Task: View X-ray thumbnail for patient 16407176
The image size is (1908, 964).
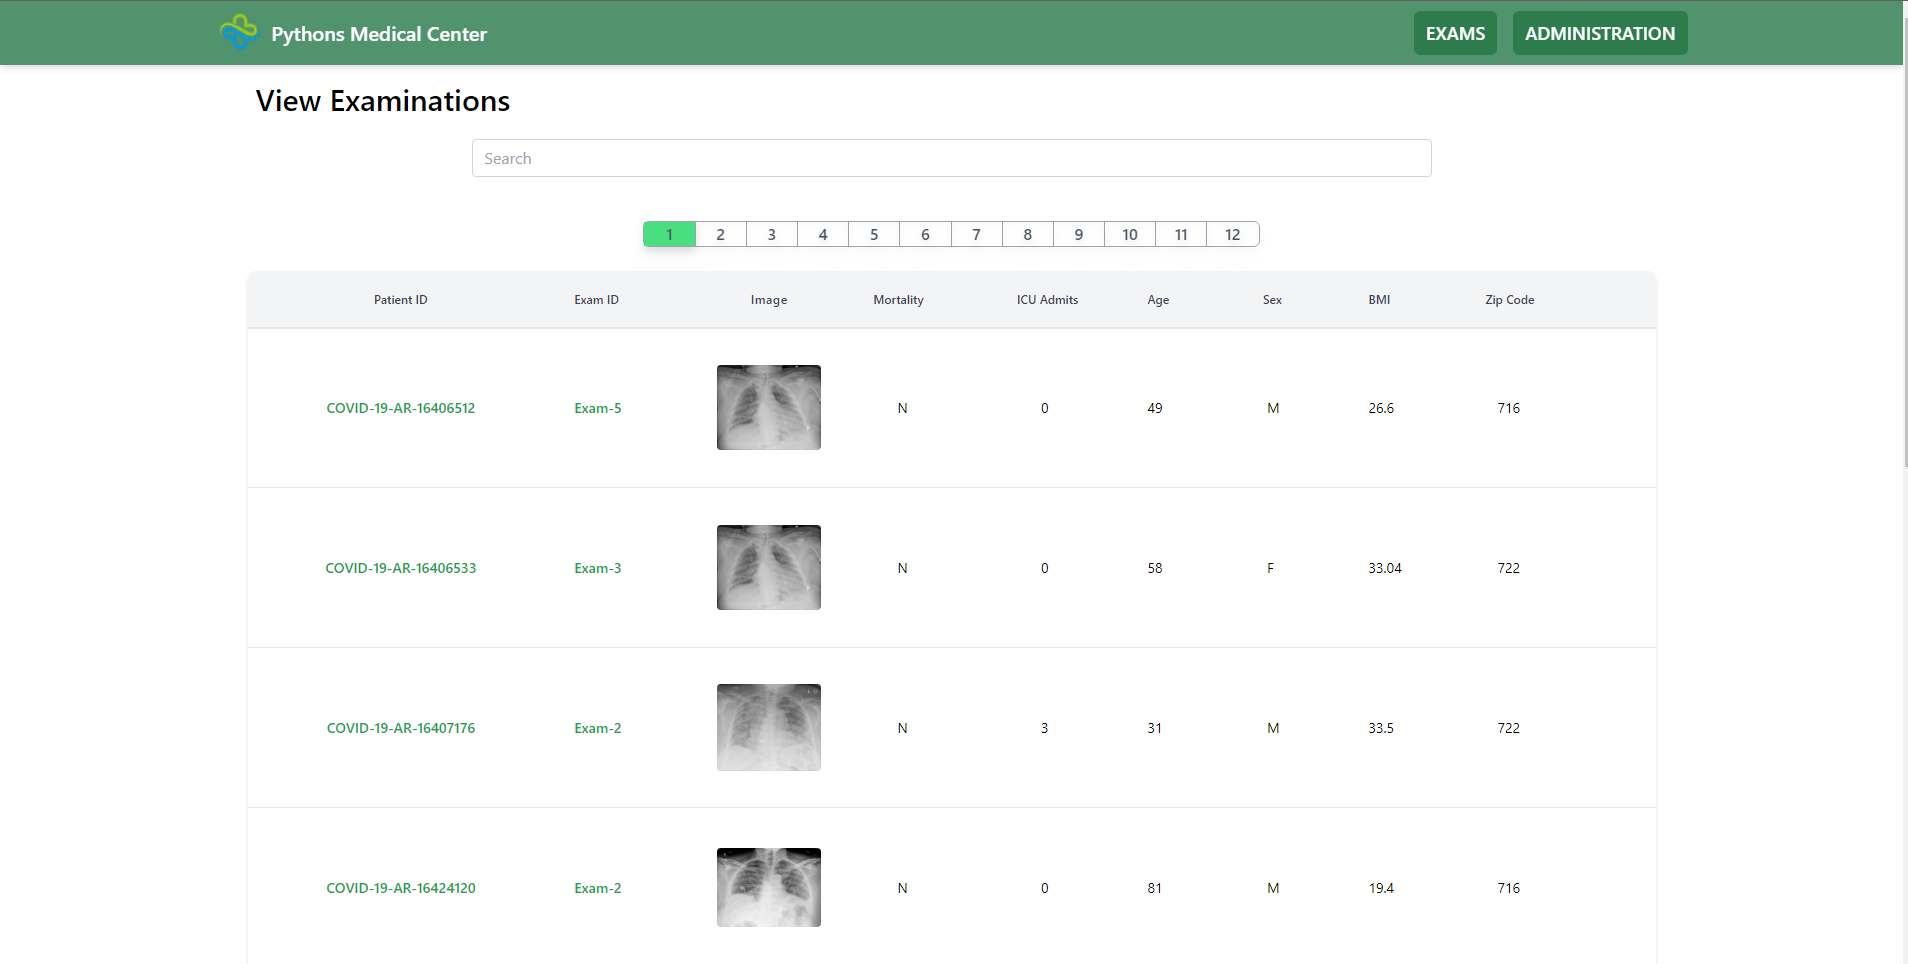Action: (x=768, y=727)
